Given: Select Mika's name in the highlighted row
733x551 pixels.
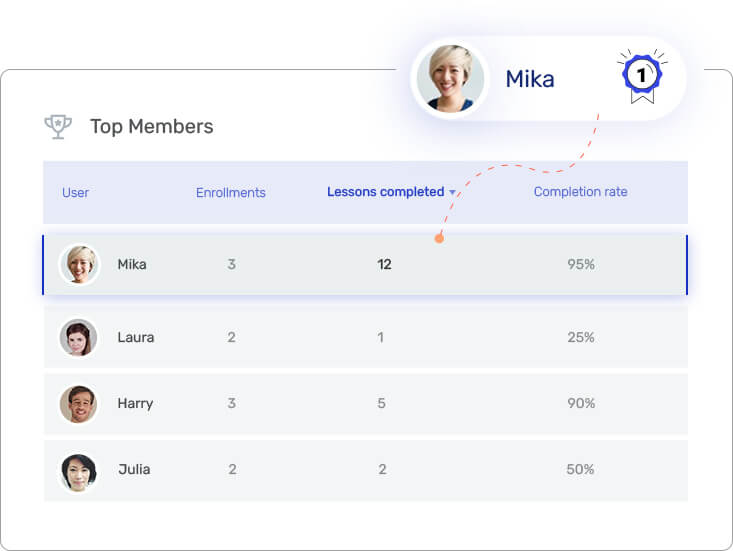Looking at the screenshot, I should [x=132, y=265].
